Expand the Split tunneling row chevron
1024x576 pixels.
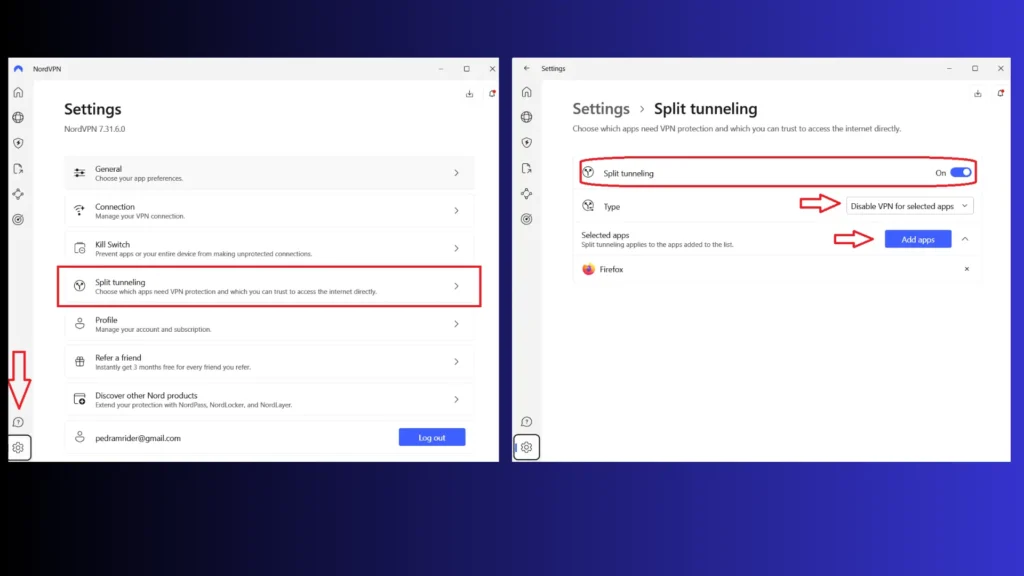tap(456, 286)
